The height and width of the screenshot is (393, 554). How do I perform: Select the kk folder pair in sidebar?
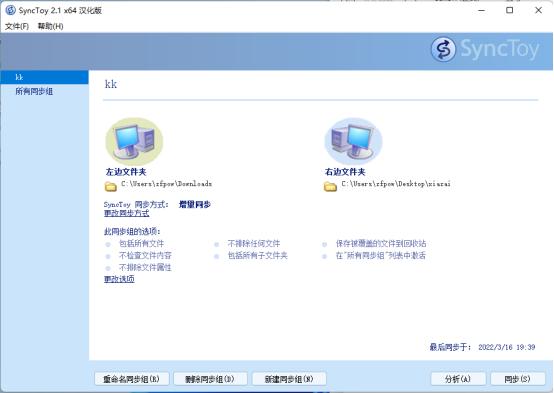tap(44, 77)
